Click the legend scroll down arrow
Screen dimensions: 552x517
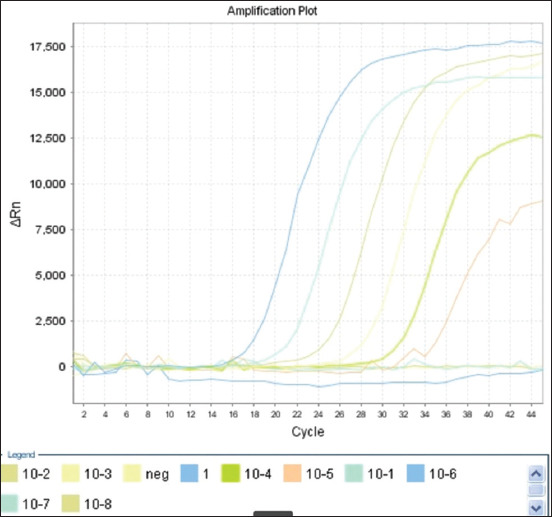coord(537,507)
